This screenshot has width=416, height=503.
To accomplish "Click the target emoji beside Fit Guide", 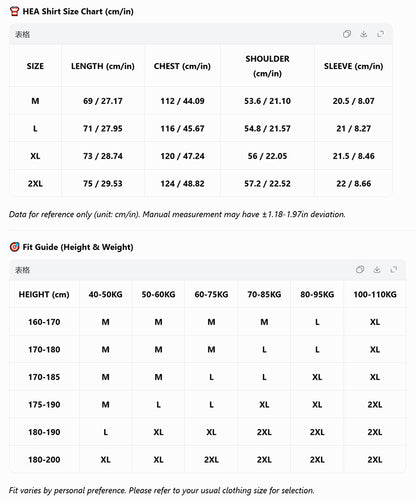I will click(14, 247).
